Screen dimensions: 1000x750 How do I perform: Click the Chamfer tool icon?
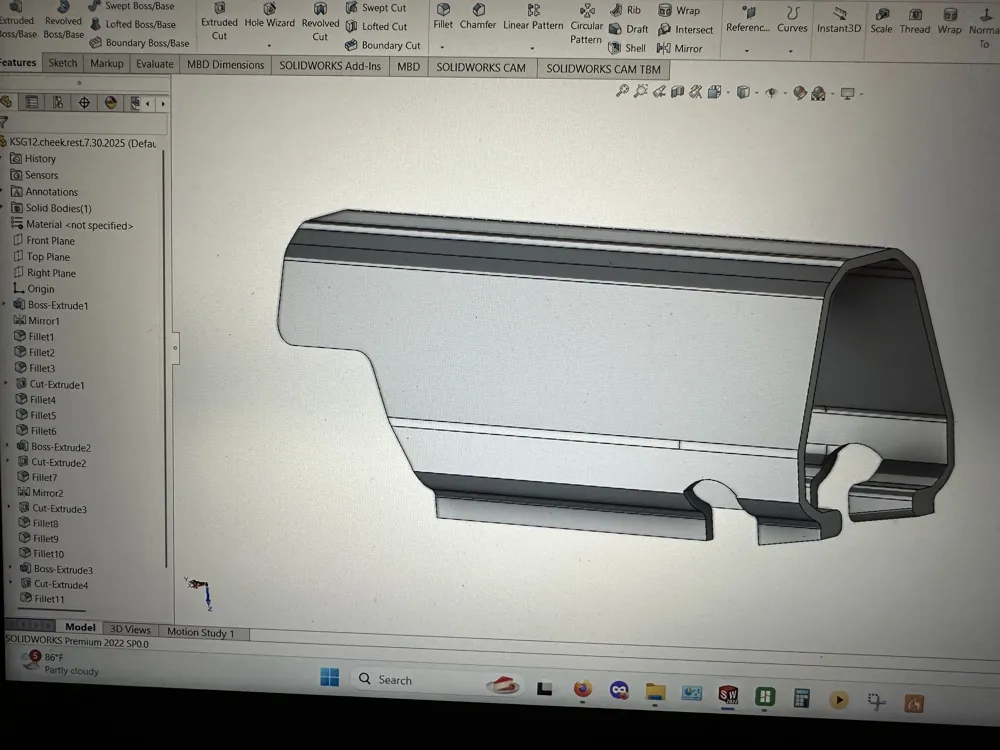tap(478, 10)
